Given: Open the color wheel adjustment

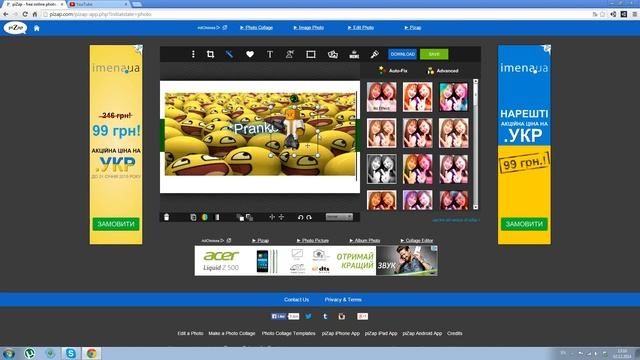Looking at the screenshot, I should [204, 217].
